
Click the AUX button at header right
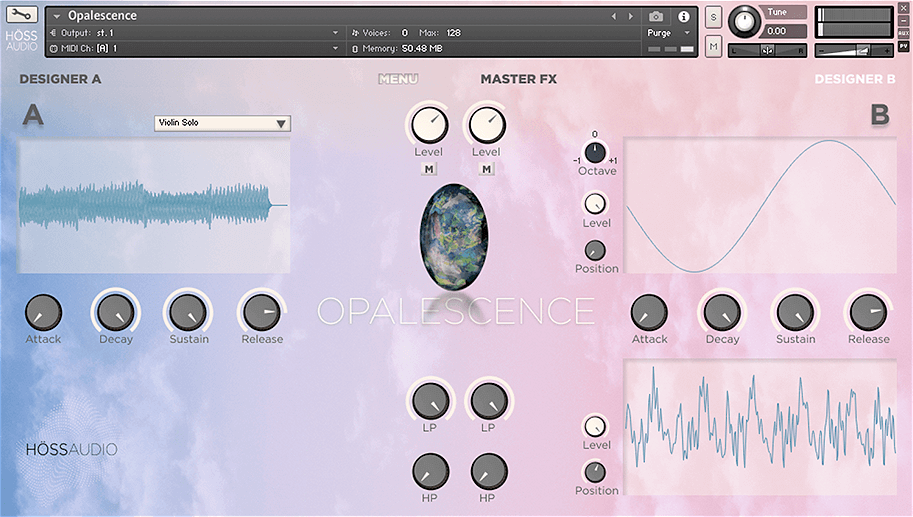(904, 33)
